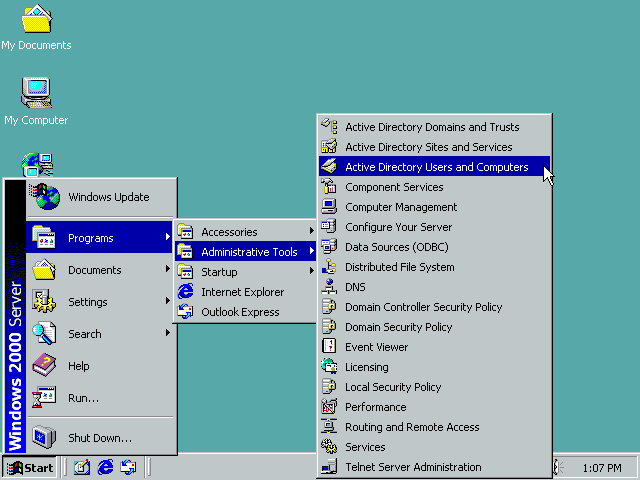Click the Windows Update globe icon
This screenshot has height=480, width=640.
43,197
